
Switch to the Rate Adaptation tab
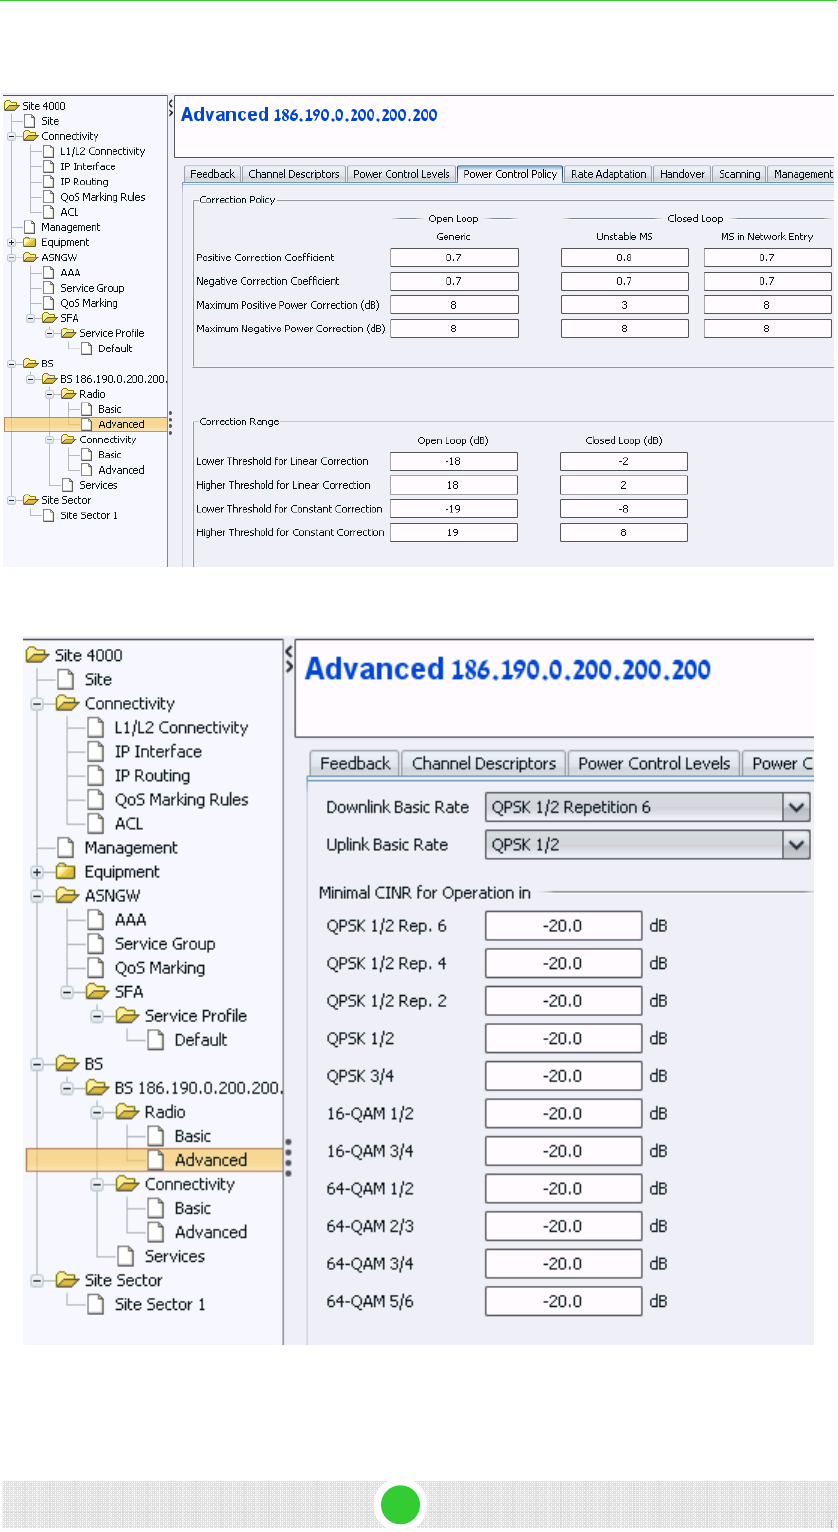point(608,174)
